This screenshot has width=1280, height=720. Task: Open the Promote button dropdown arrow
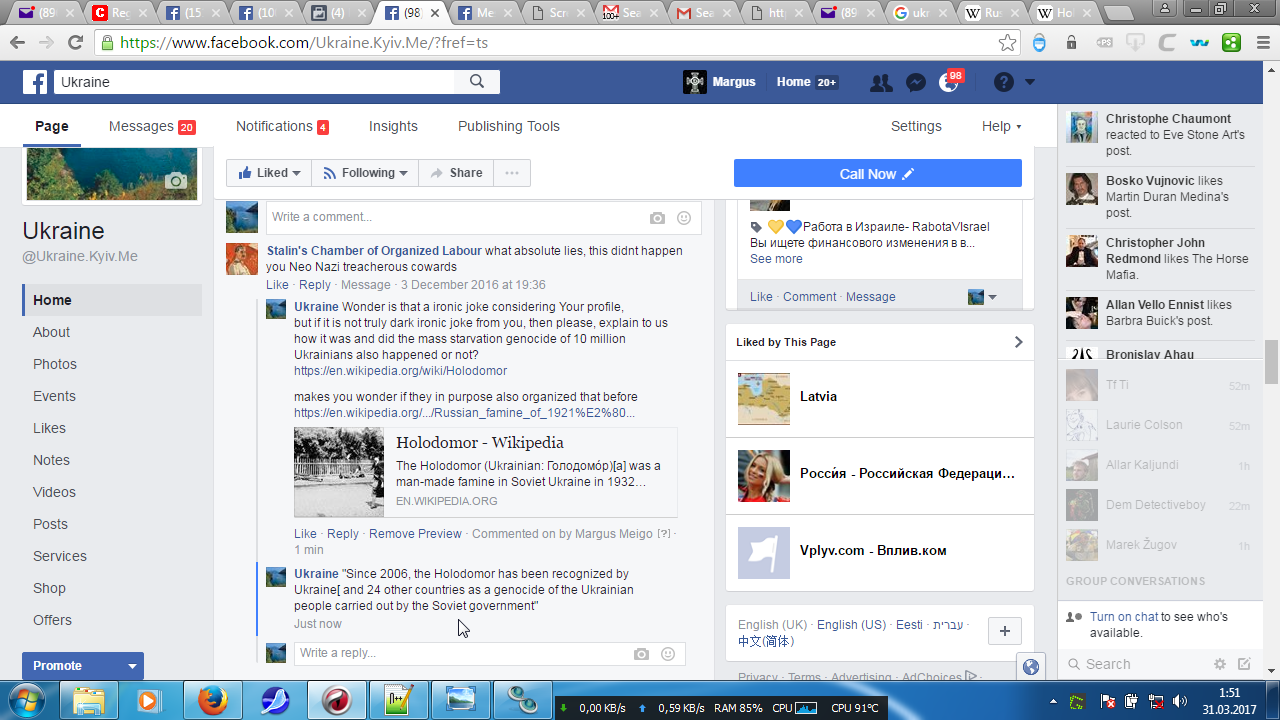coord(132,666)
